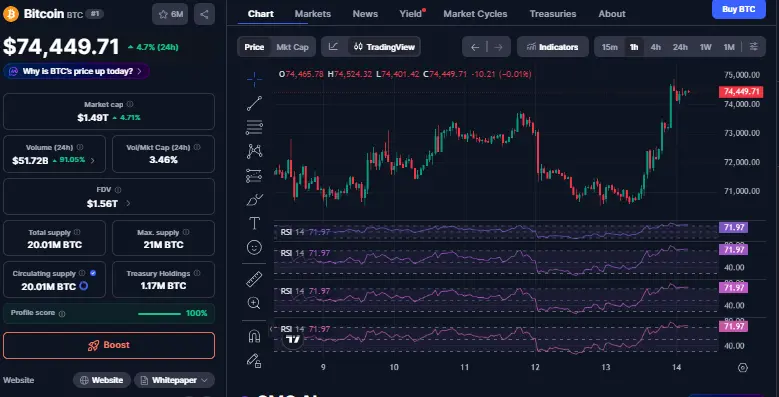
Task: Open the Markets tab
Action: (x=312, y=14)
